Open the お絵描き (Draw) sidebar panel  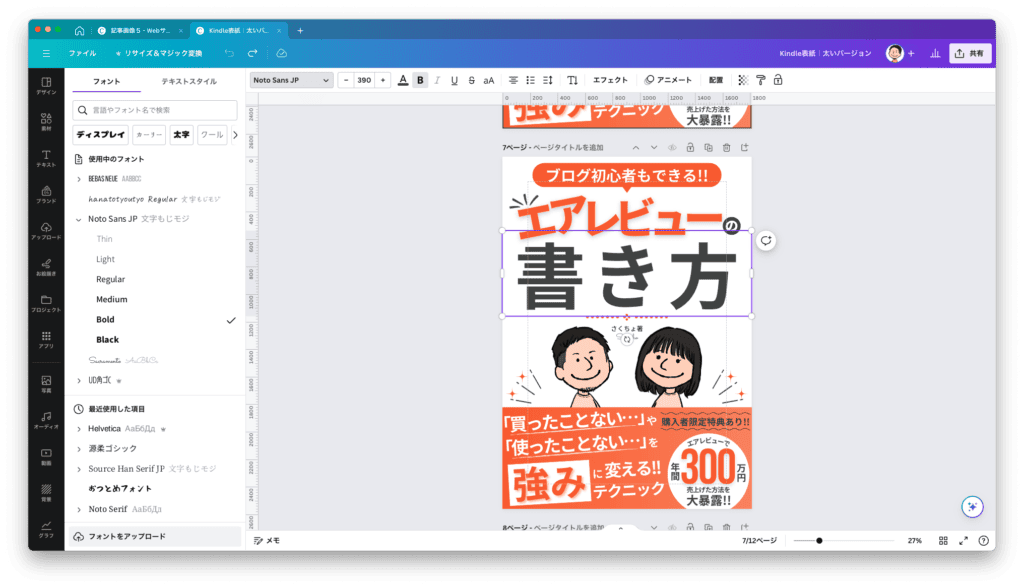point(46,267)
